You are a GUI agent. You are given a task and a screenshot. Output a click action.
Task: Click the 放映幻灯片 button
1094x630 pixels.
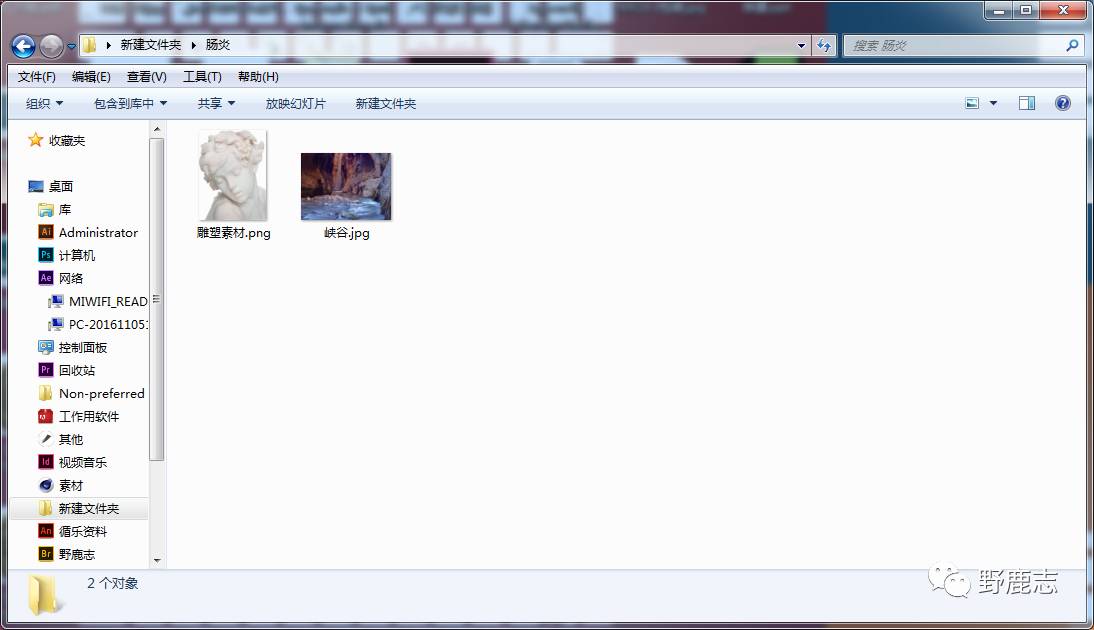tap(295, 103)
